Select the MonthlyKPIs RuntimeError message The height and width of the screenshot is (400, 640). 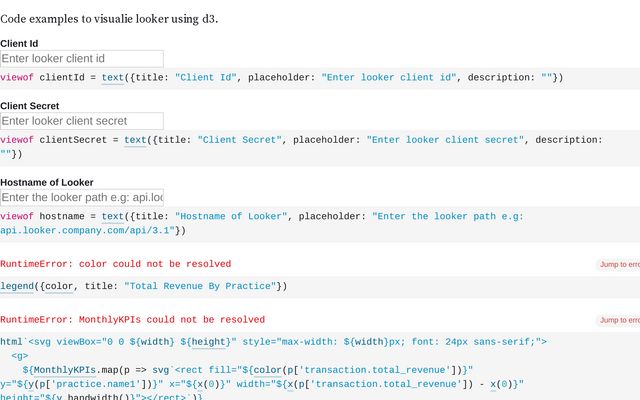132,320
